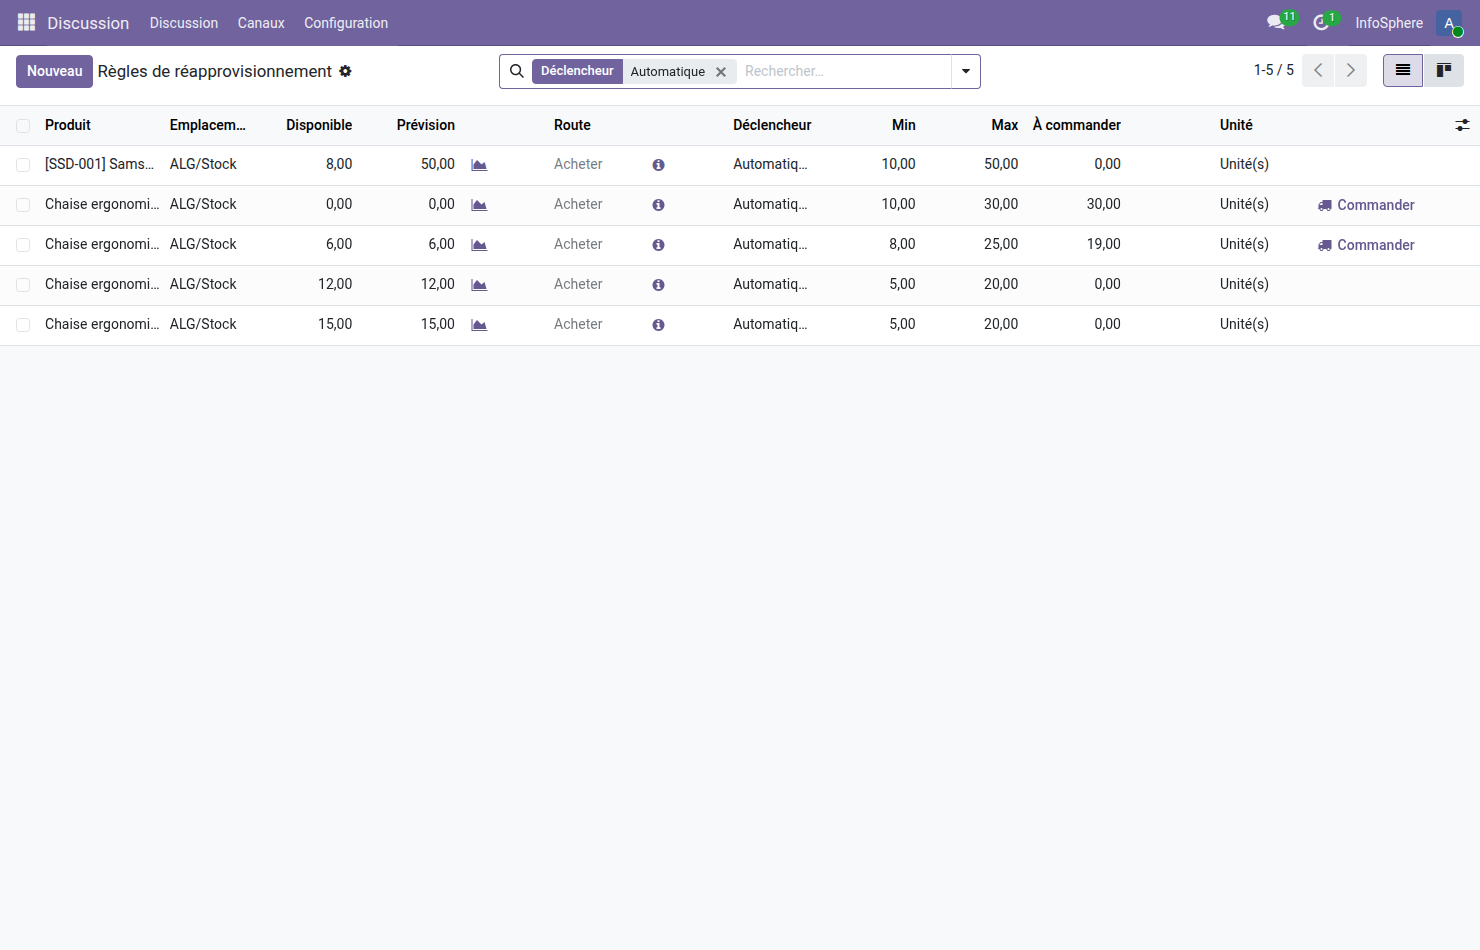Check the last Chaise ergonomique row
Viewport: 1480px width, 950px height.
click(x=23, y=324)
